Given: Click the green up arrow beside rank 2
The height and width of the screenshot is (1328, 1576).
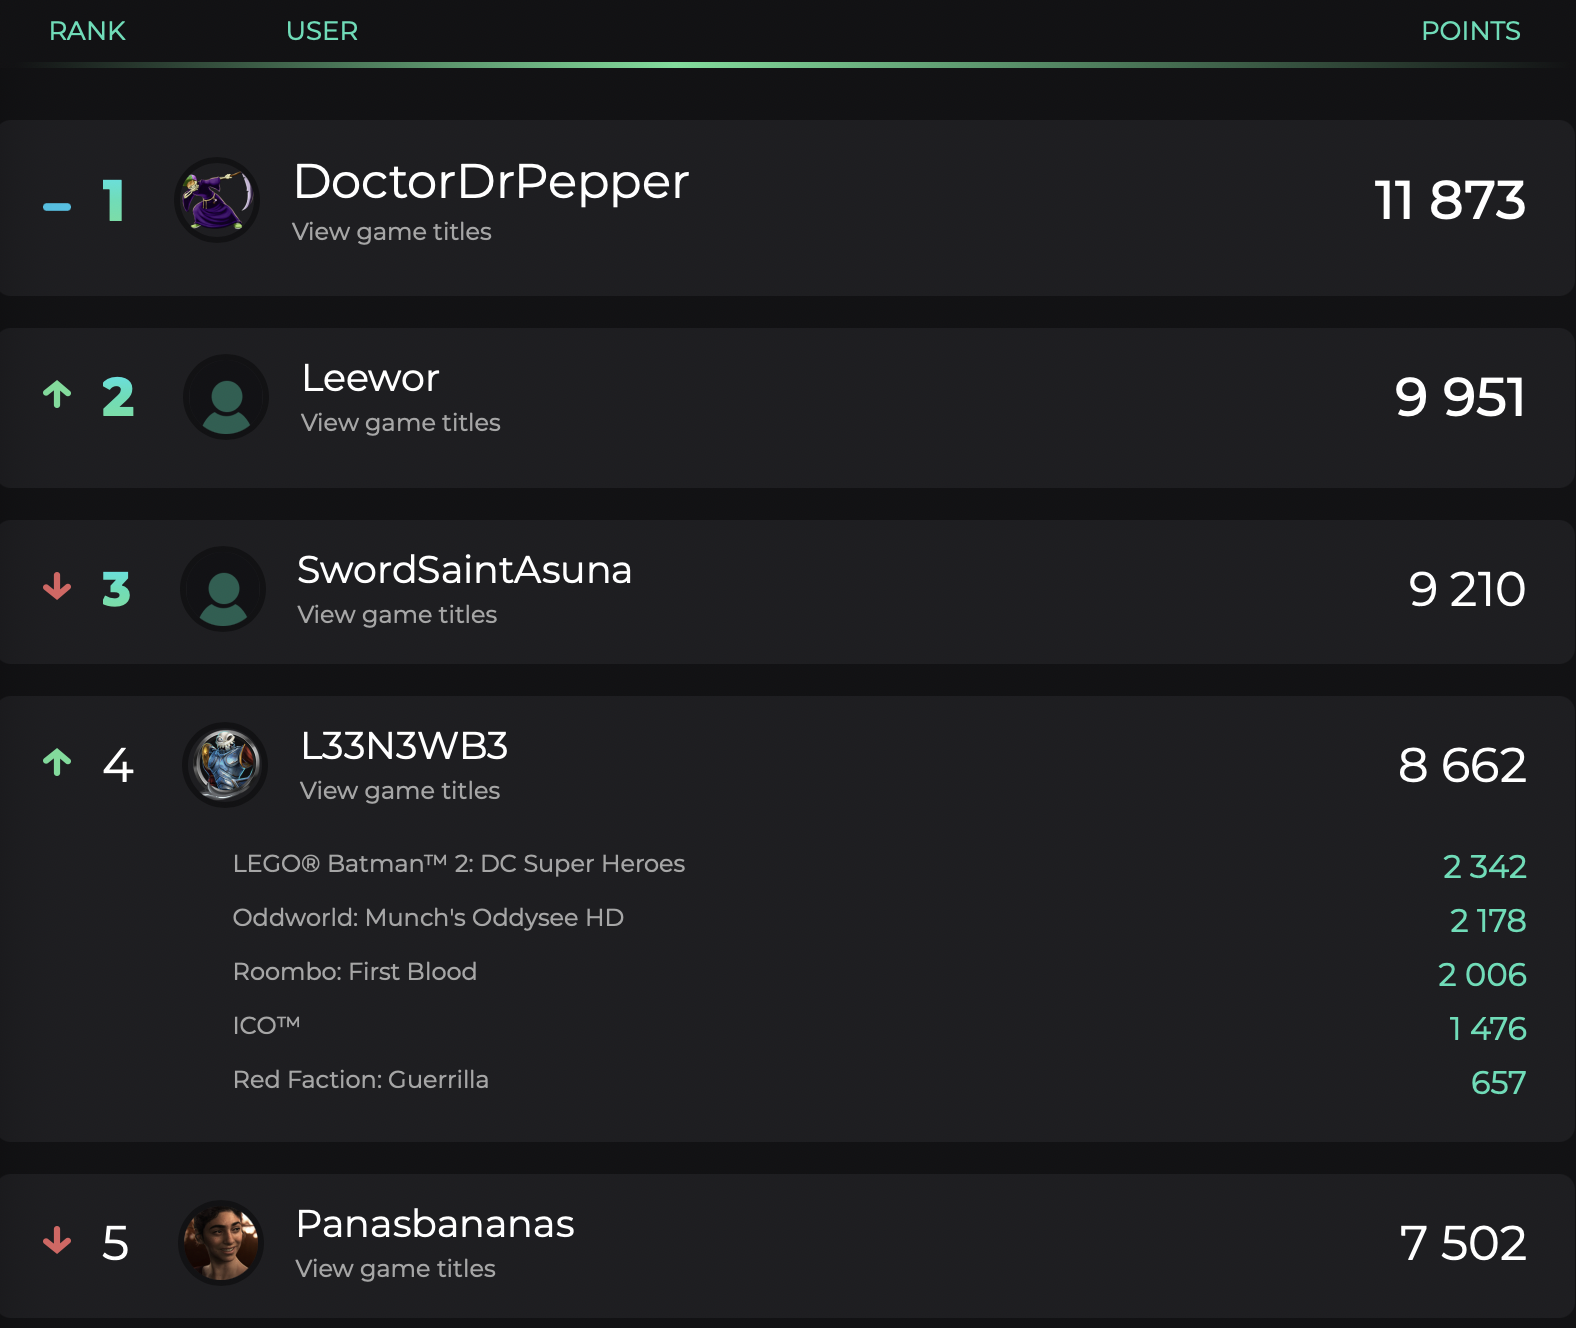Looking at the screenshot, I should point(57,395).
